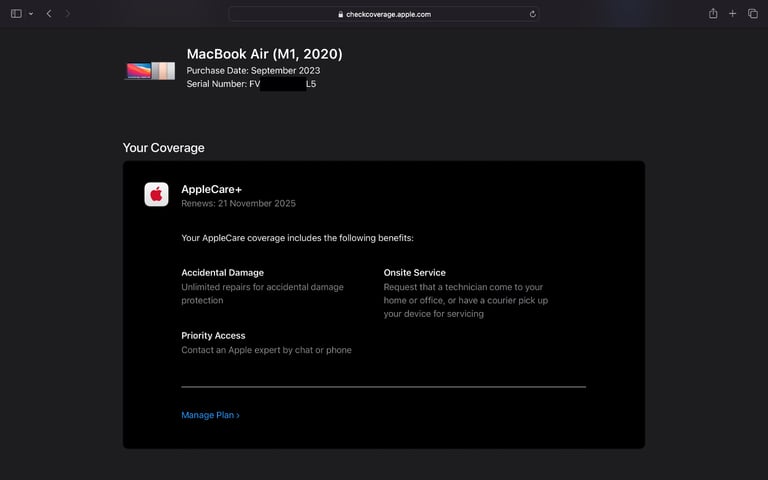Click the AppleCare+ red apple icon

(x=156, y=194)
